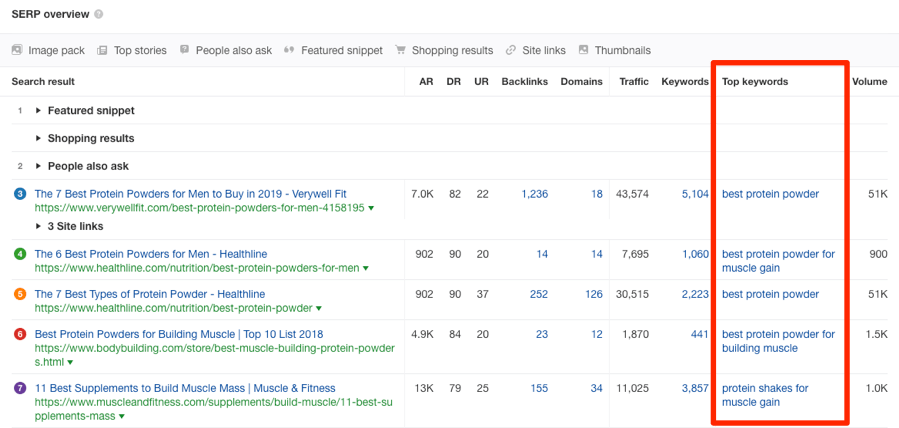Image resolution: width=899 pixels, height=428 pixels.
Task: Expand the Shopping results row
Action: point(39,138)
